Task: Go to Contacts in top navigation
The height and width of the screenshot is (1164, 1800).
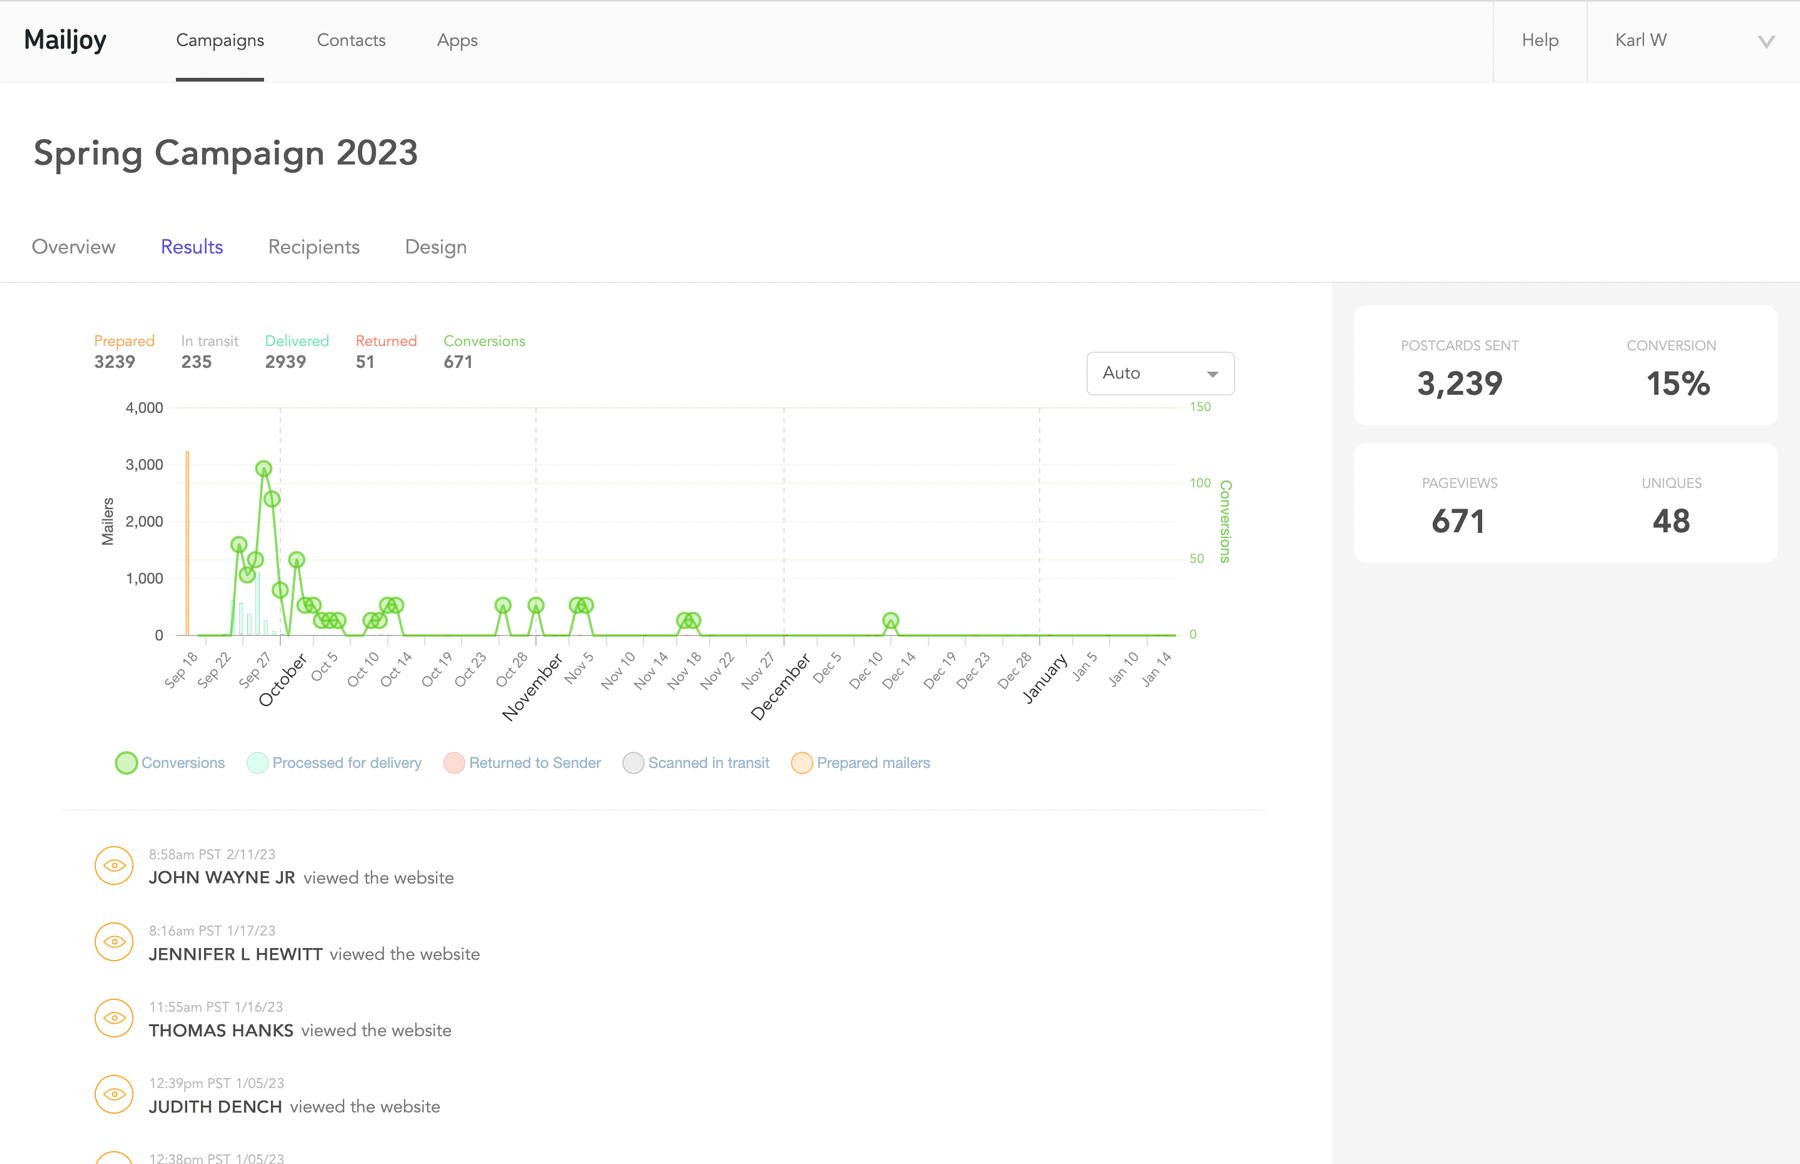Action: click(351, 40)
